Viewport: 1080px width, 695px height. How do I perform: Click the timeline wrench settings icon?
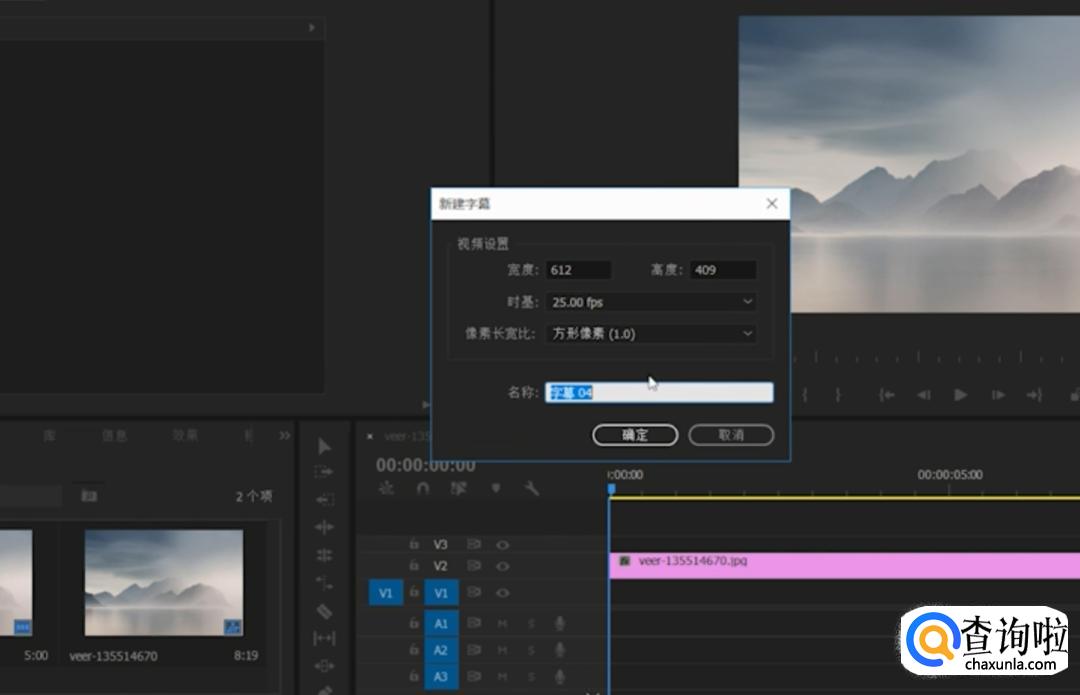tap(532, 488)
